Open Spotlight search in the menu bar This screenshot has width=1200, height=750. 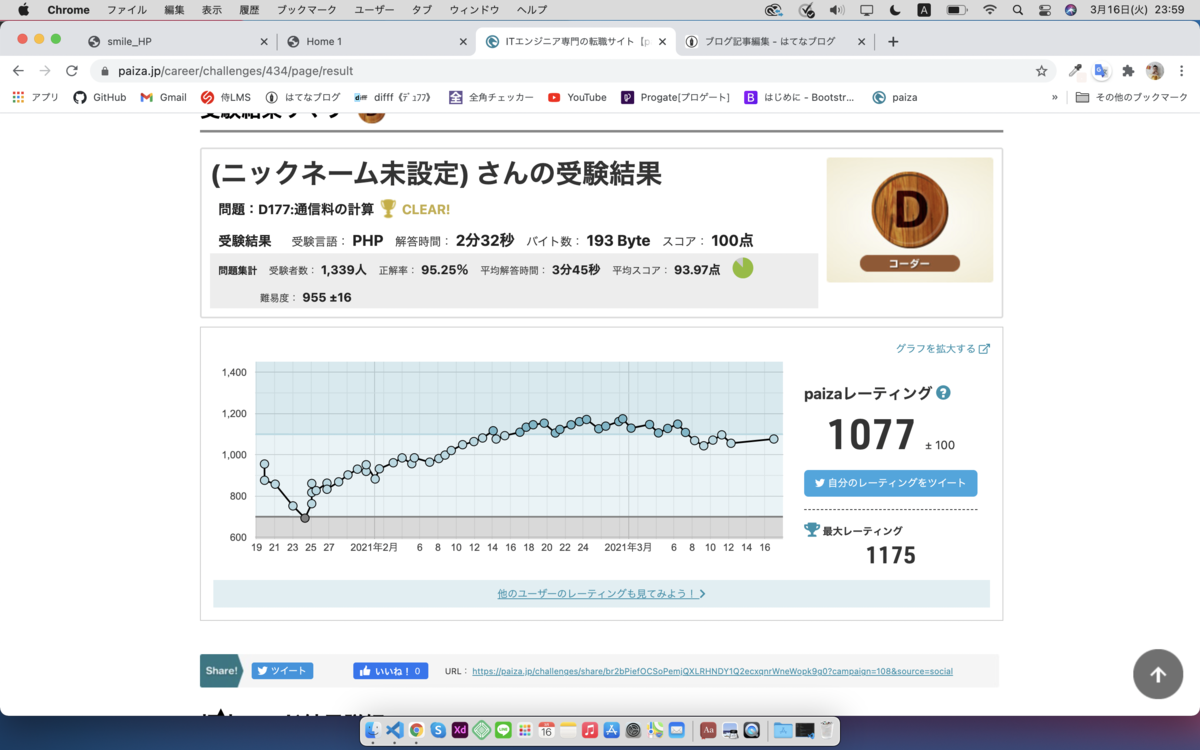pos(1018,10)
